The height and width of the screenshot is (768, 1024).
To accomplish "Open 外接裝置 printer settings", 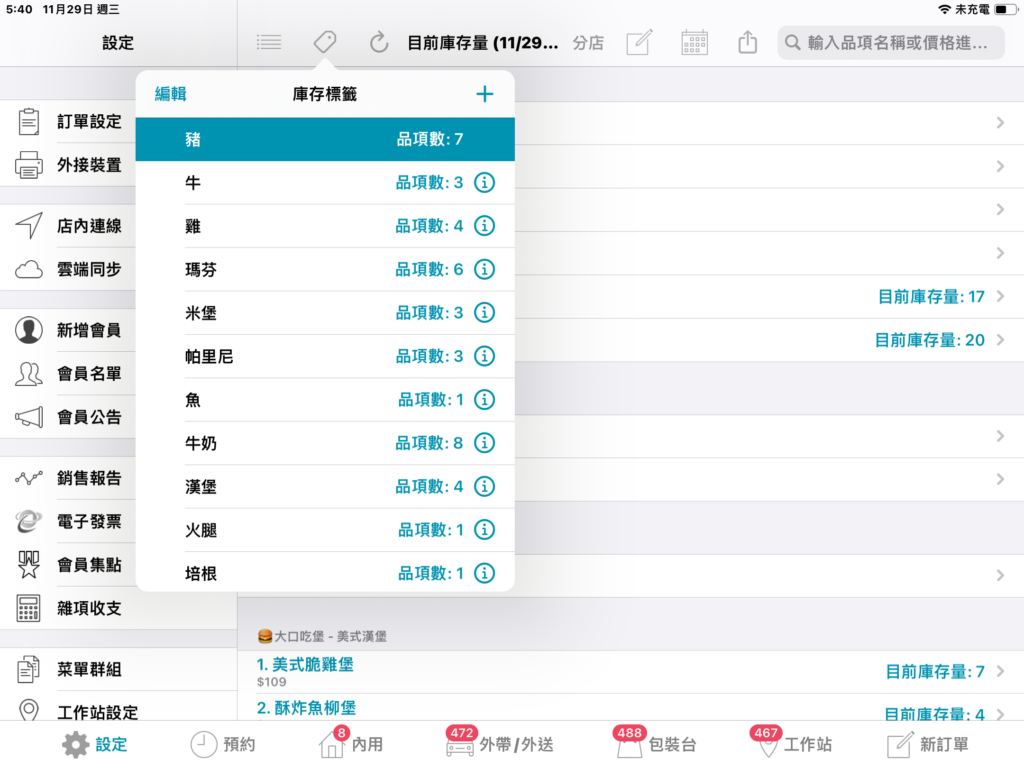I will pos(68,165).
